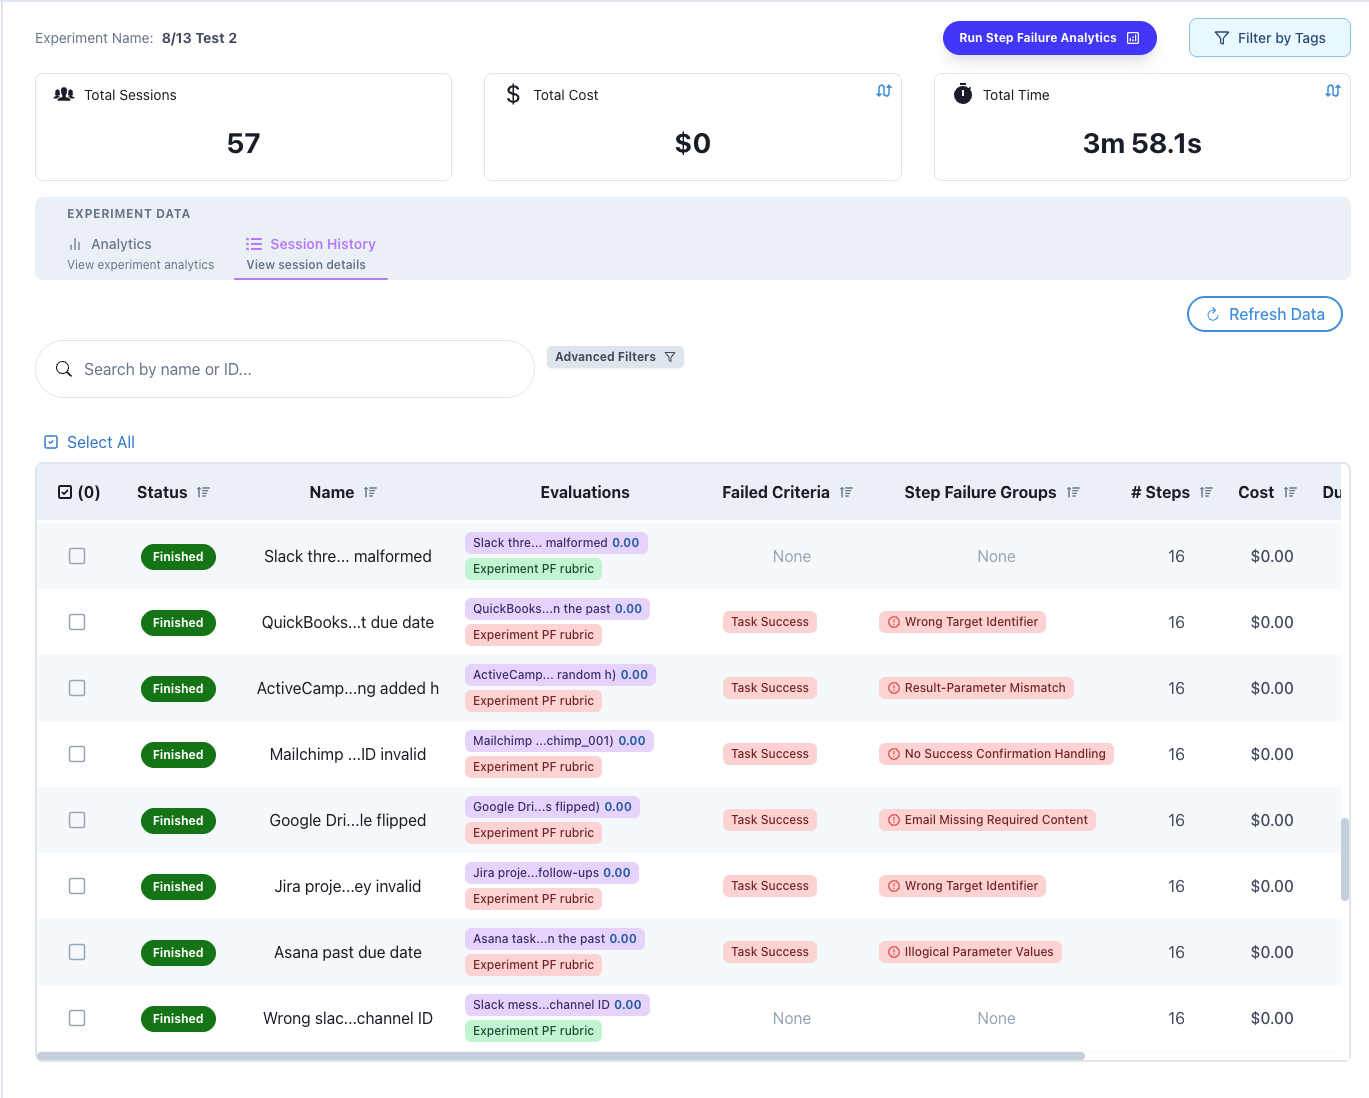The image size is (1369, 1098).
Task: Click chart icon in Run Step Failure Analytics
Action: click(x=1133, y=38)
